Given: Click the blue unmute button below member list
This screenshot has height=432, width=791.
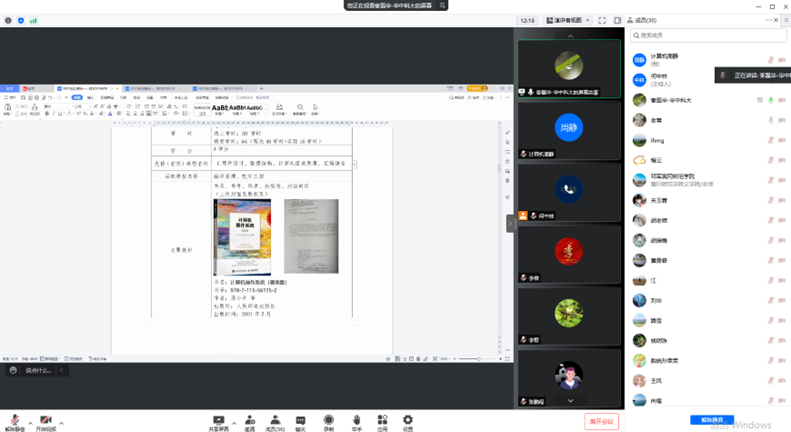Looking at the screenshot, I should (711, 420).
